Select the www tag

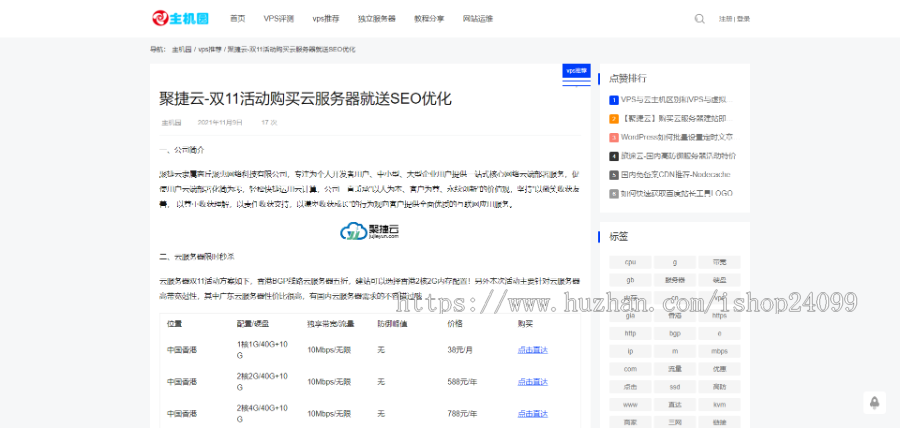(x=630, y=404)
